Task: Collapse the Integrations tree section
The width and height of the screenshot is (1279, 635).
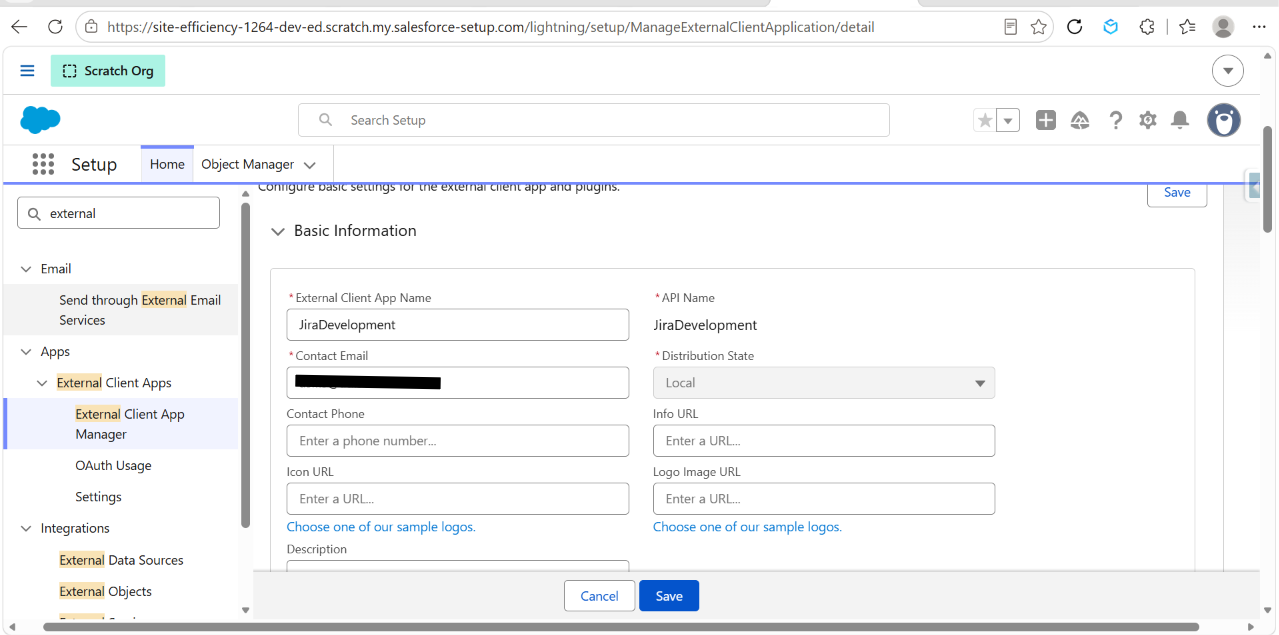Action: click(26, 528)
